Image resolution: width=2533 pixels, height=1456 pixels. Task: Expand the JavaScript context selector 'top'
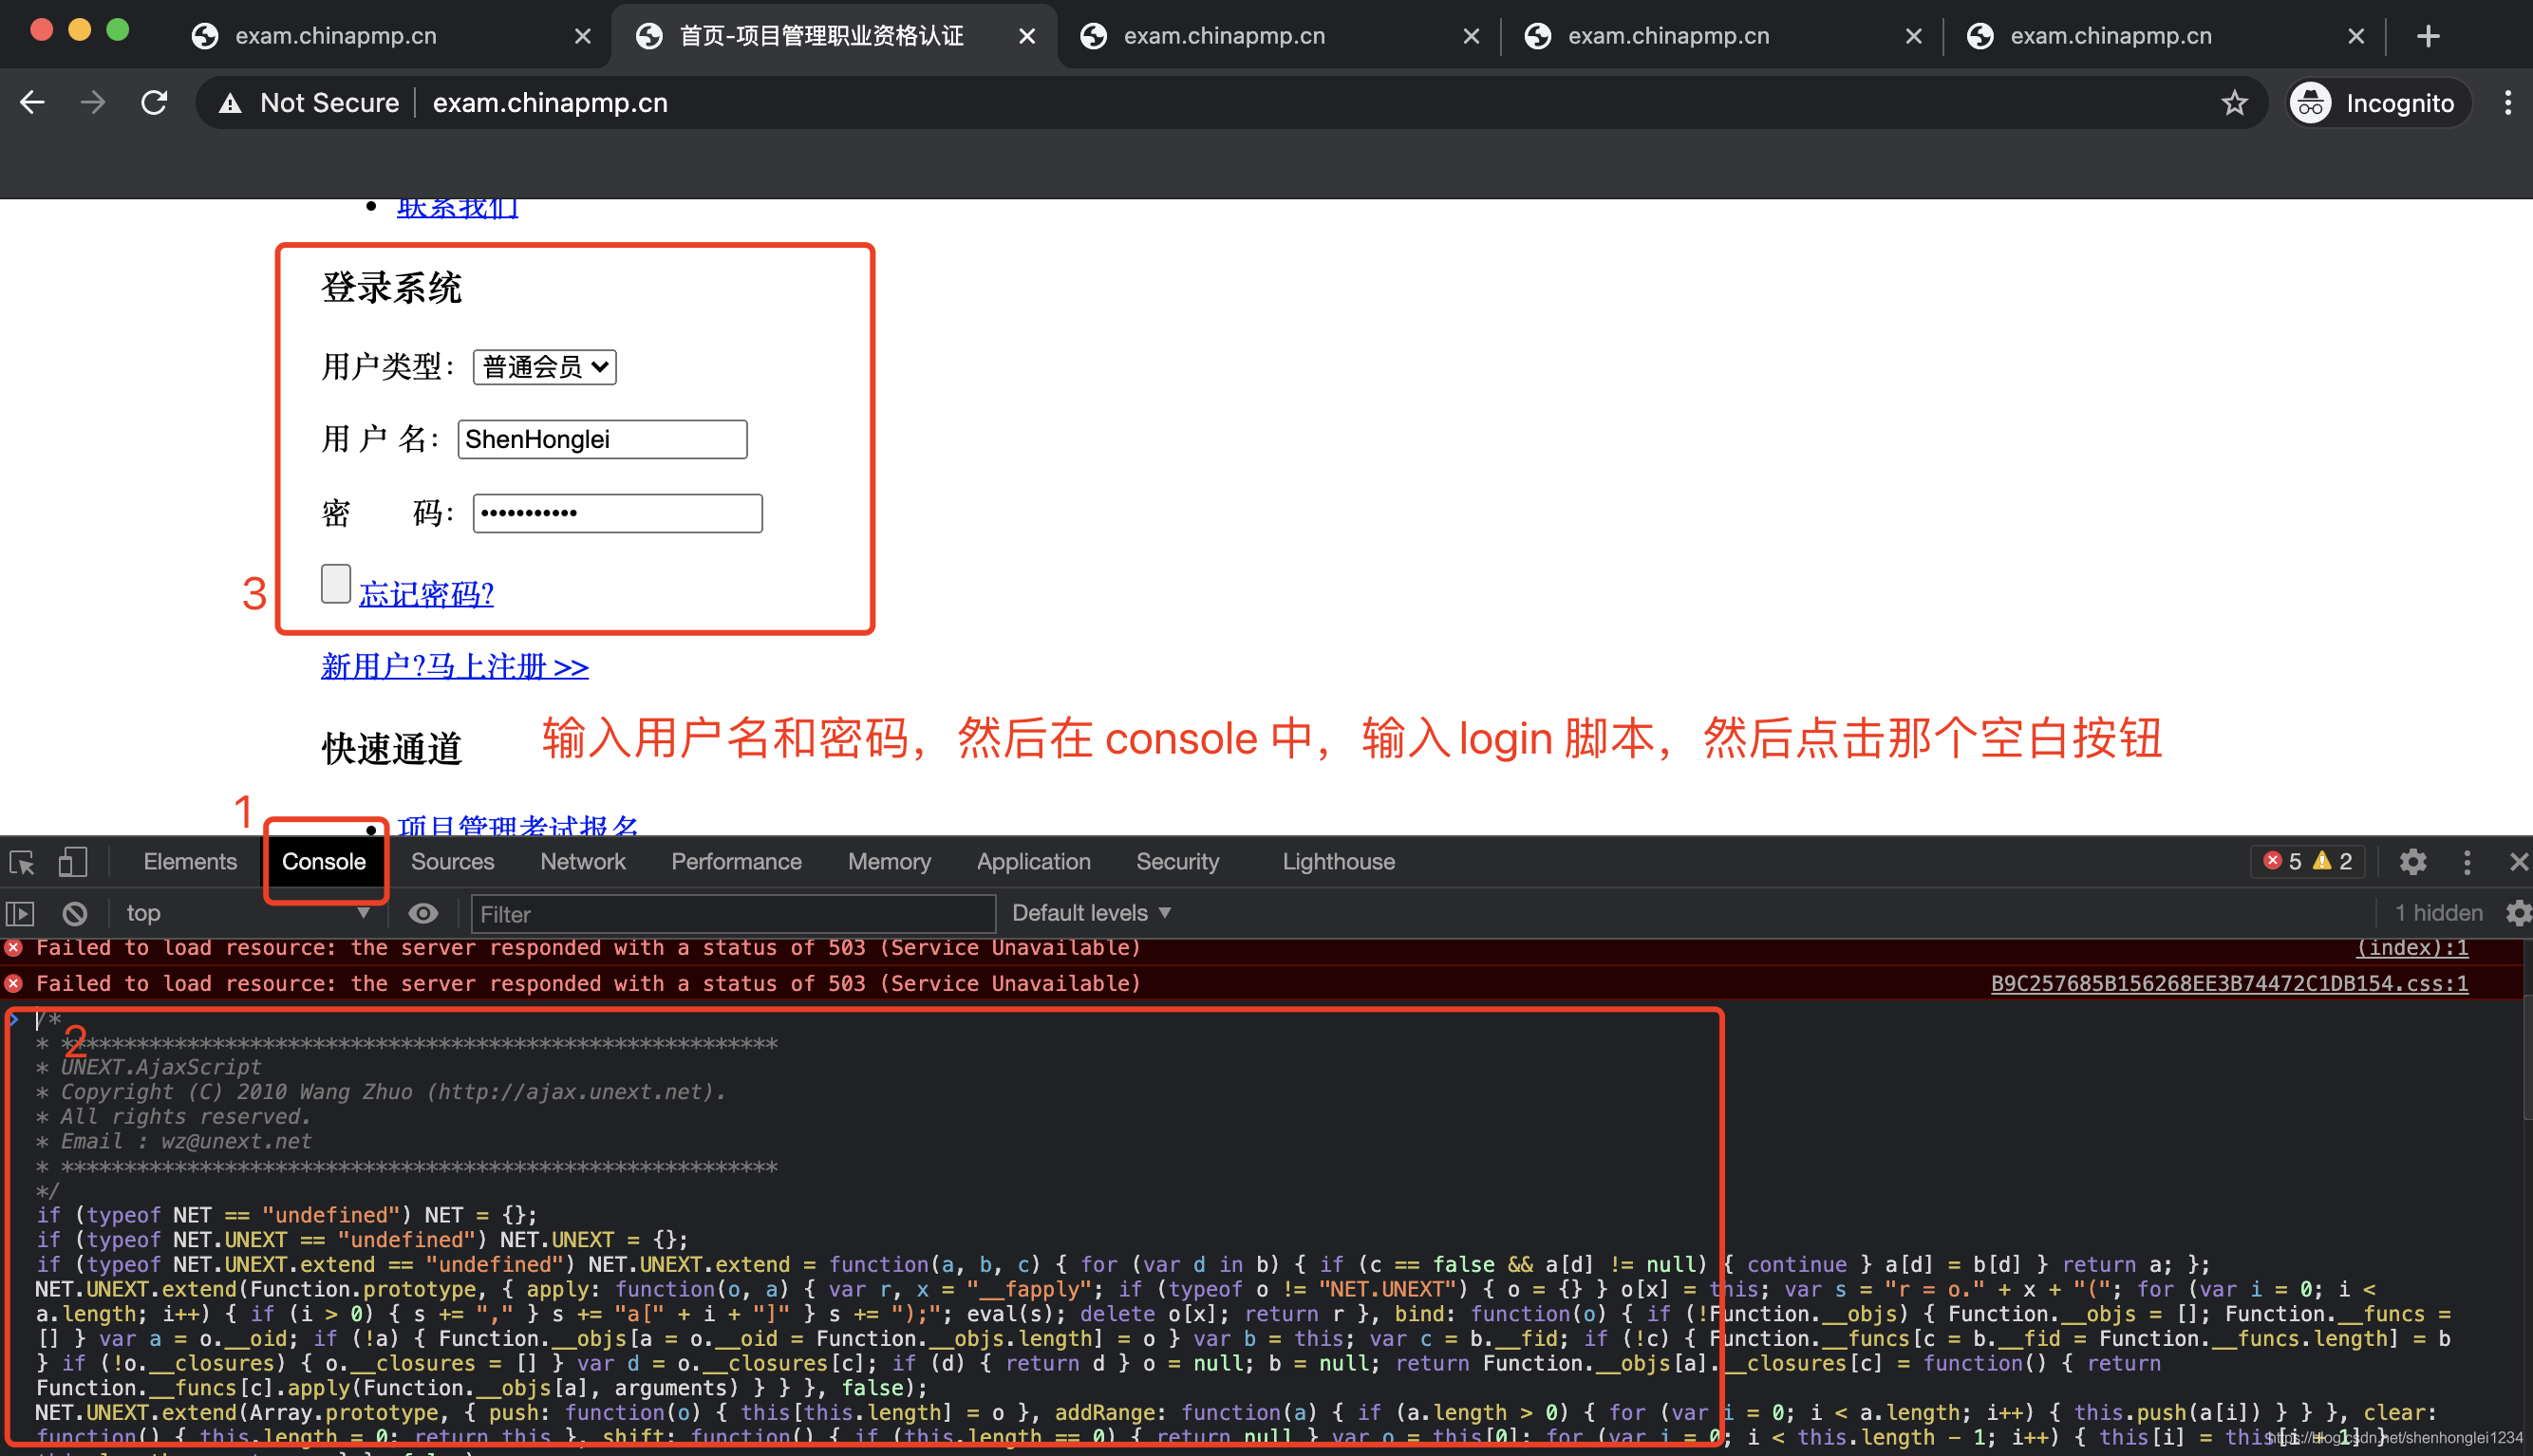(x=247, y=913)
